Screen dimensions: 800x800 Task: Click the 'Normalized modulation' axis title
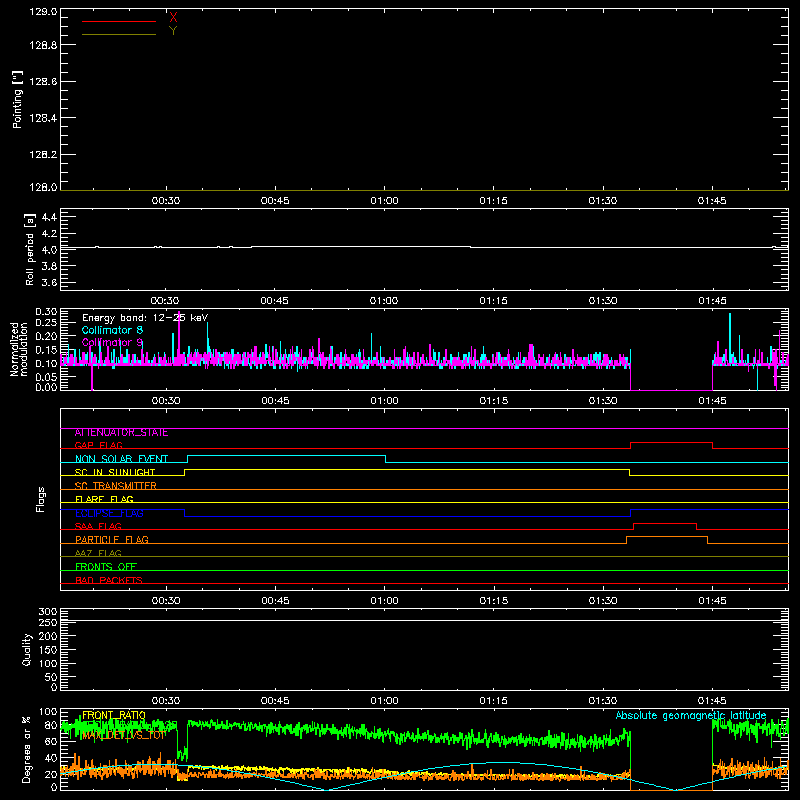(x=19, y=349)
